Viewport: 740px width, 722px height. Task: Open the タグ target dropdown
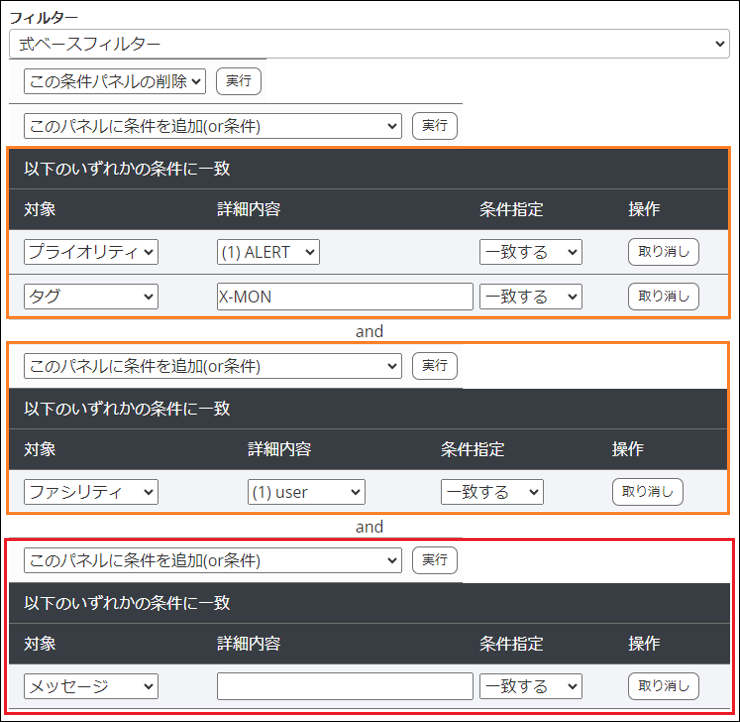(x=91, y=296)
